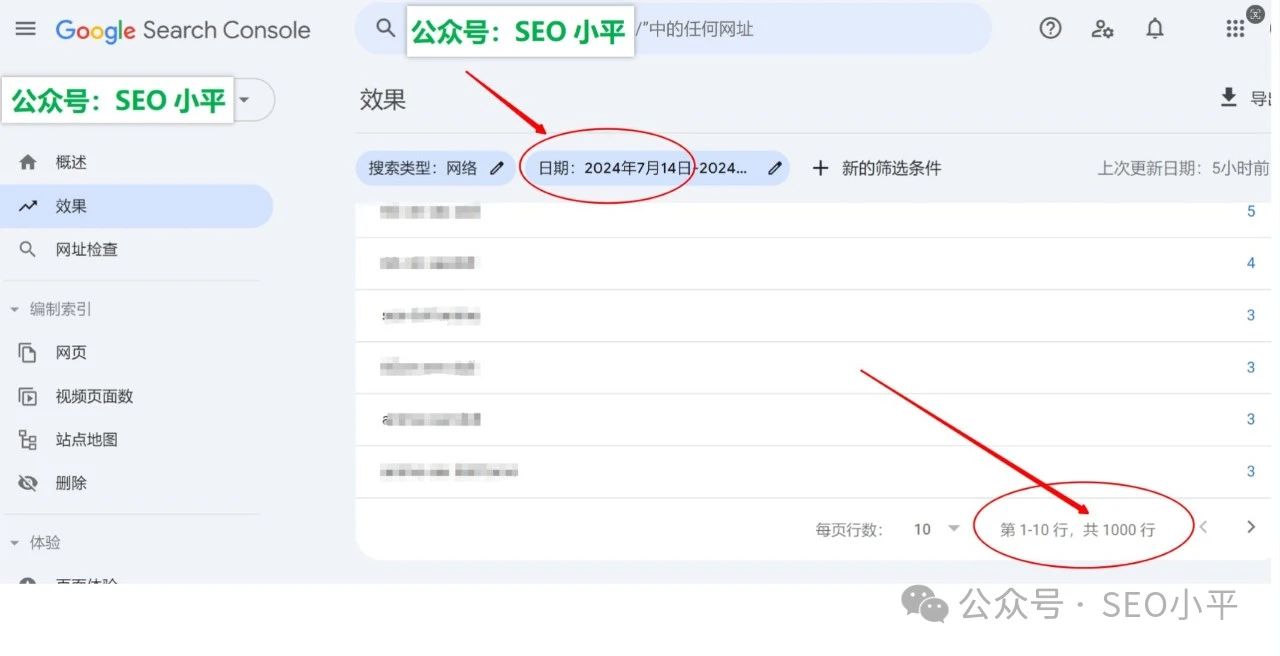1280x656 pixels.
Task: Edit the 搜索类型：网络 filter chip
Action: [436, 168]
